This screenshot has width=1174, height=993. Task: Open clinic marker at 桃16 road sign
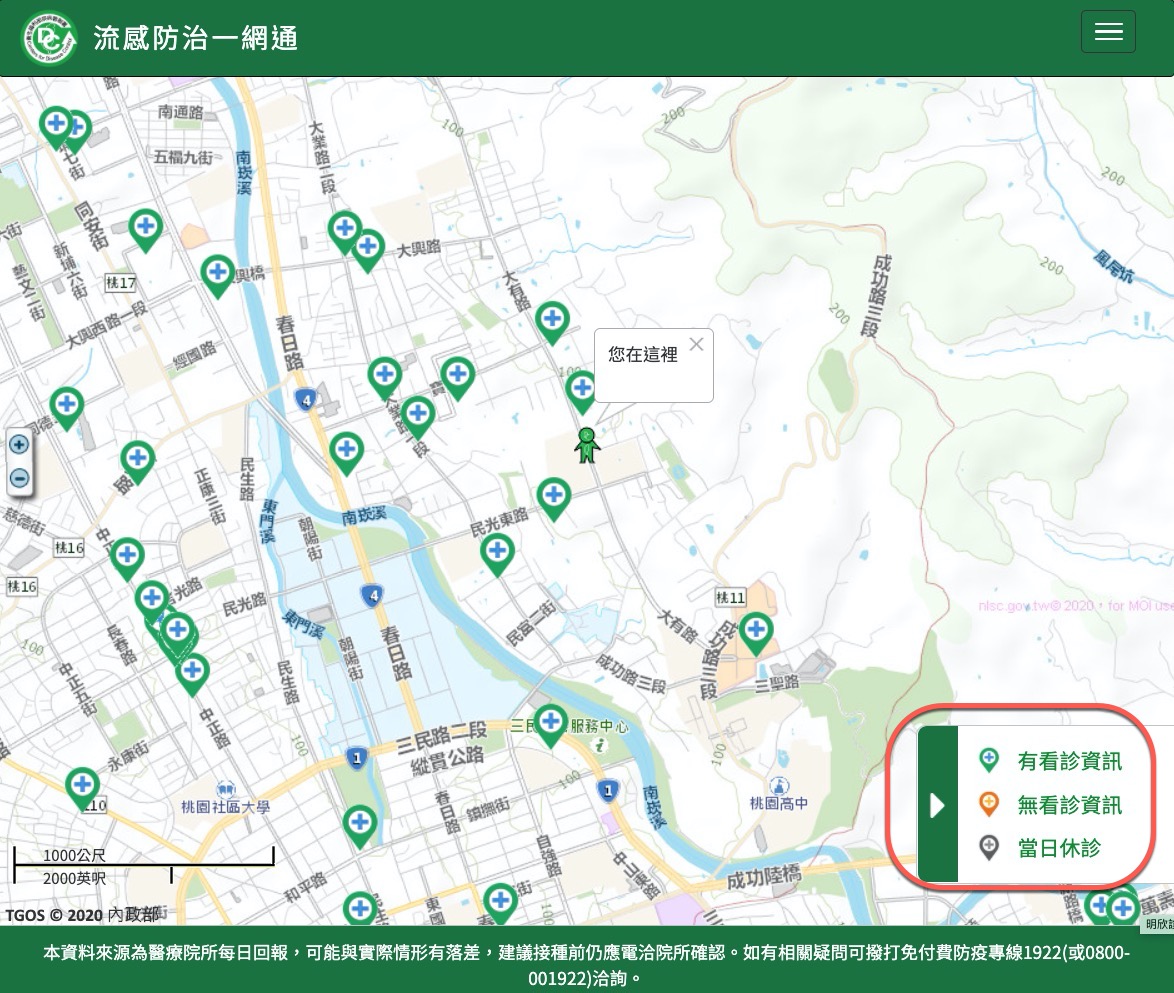point(127,559)
